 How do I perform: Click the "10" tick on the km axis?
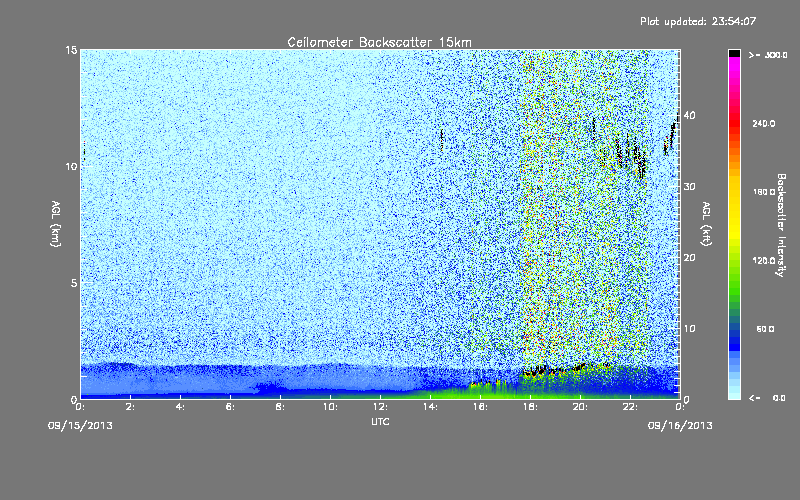[x=71, y=166]
